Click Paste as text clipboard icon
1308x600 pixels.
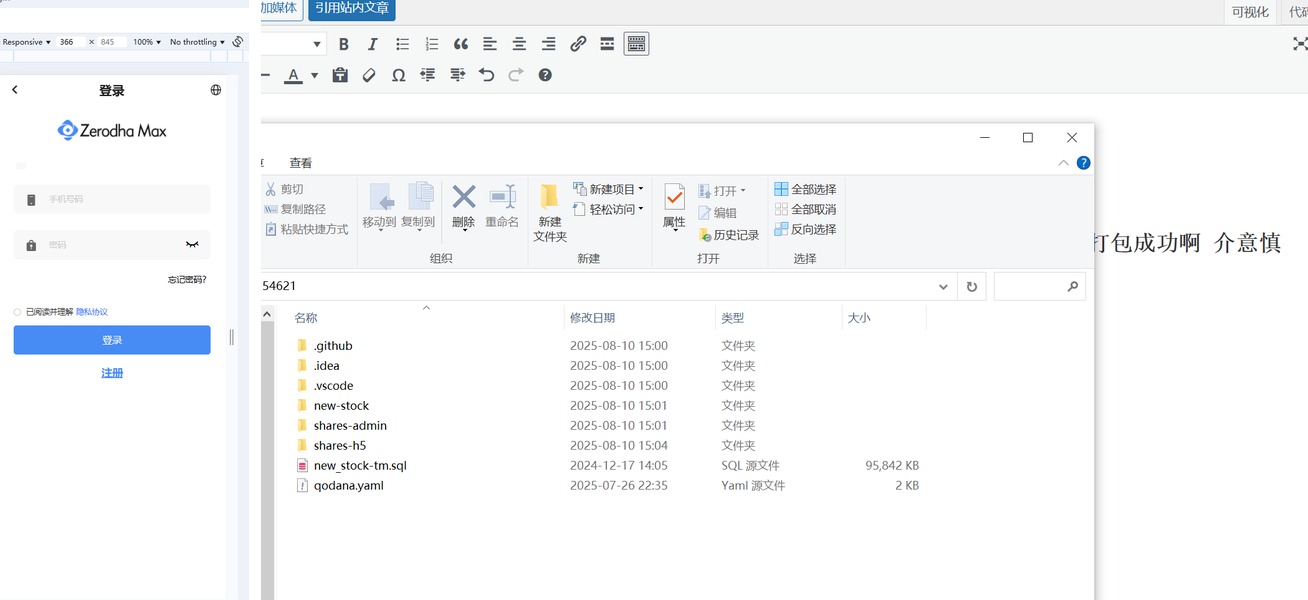(340, 75)
